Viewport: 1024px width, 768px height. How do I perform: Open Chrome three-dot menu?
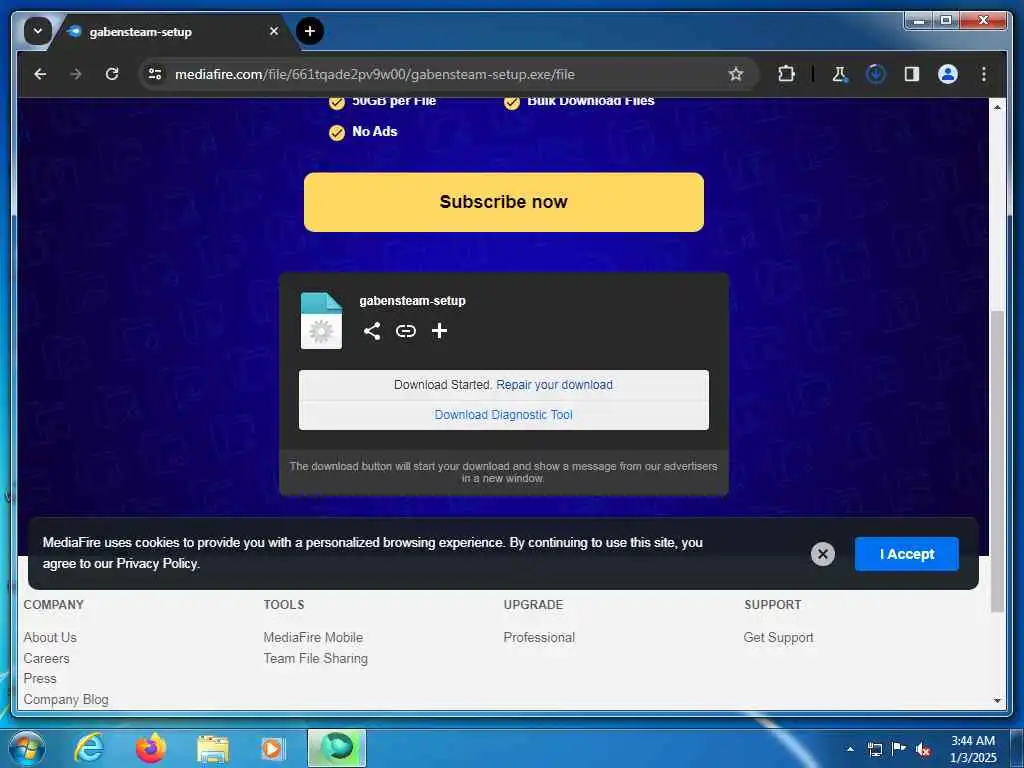pyautogui.click(x=984, y=74)
